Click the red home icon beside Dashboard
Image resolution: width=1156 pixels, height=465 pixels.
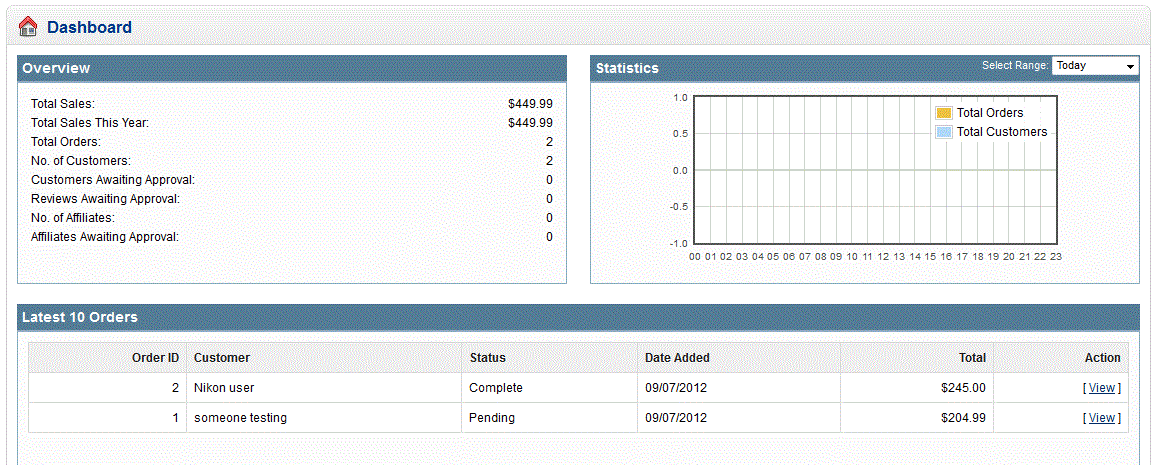[28, 27]
